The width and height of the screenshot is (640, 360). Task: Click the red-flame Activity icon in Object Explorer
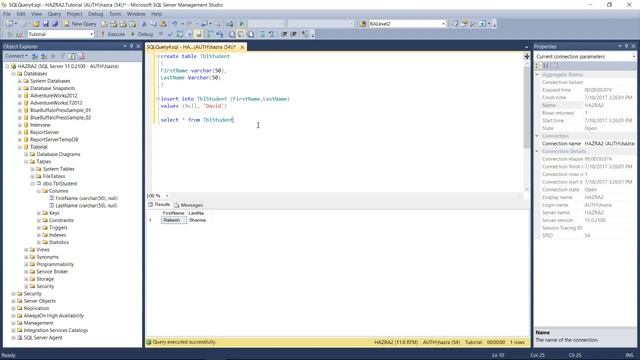(82, 56)
